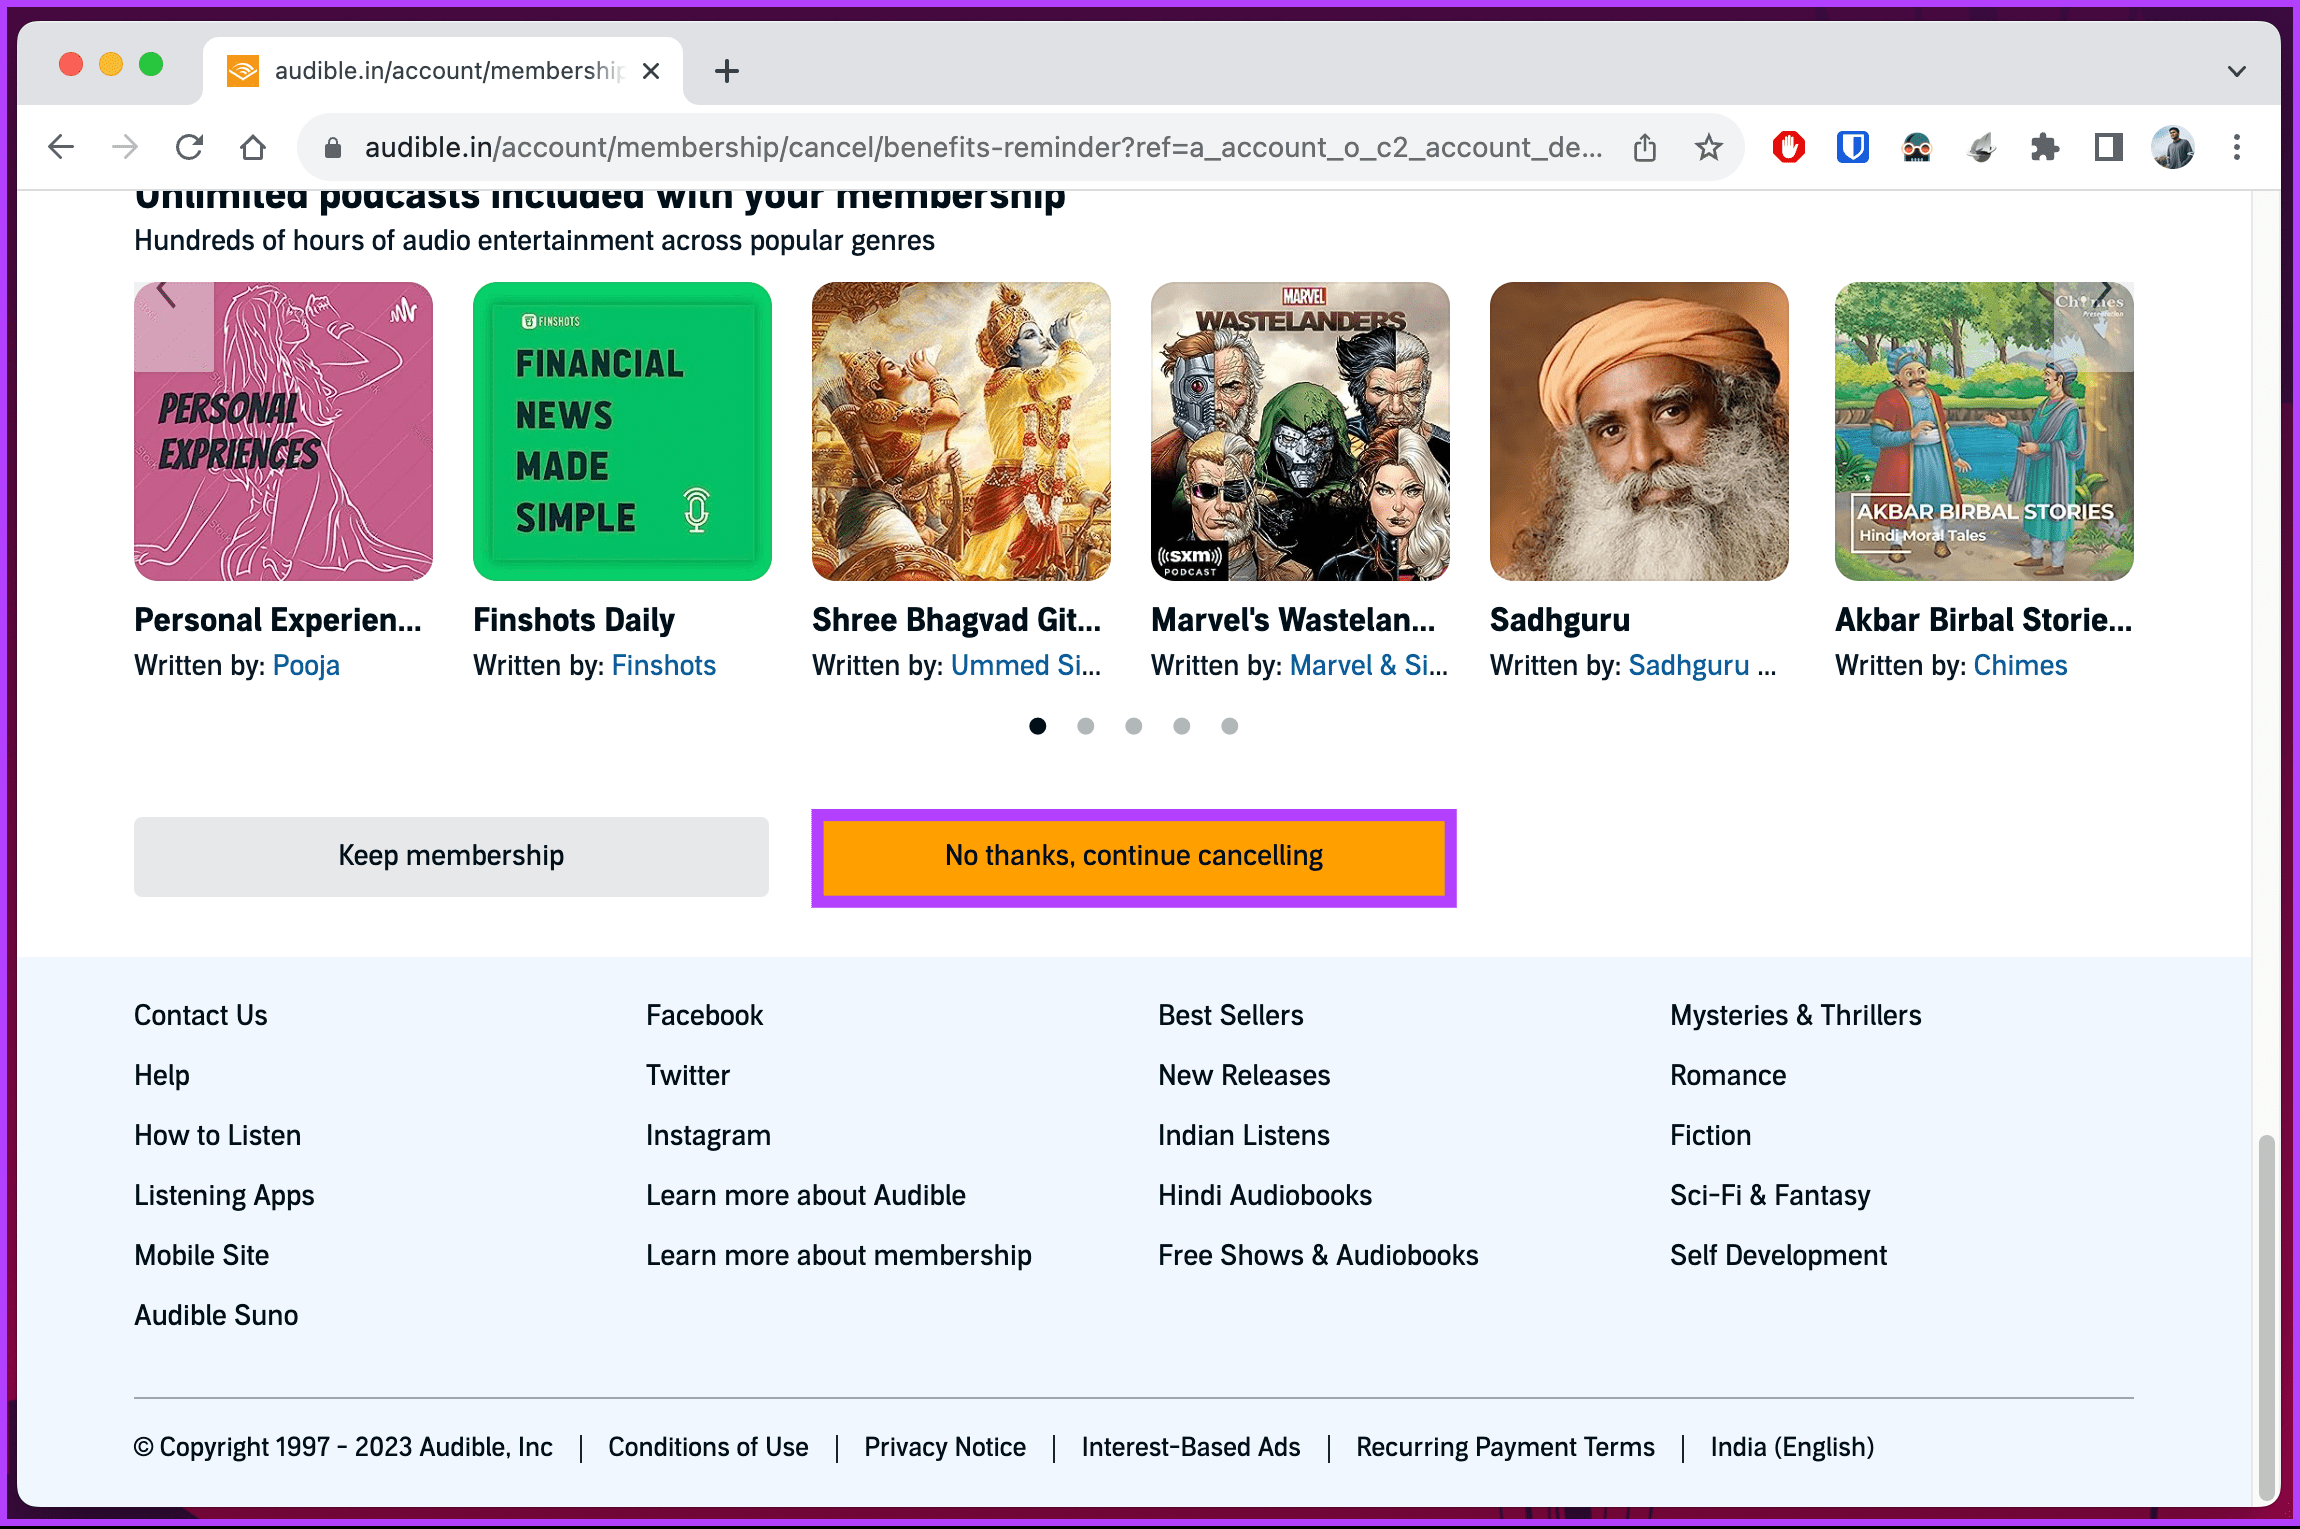Open a new tab with plus button
Screen dimensions: 2300x1529
(727, 71)
